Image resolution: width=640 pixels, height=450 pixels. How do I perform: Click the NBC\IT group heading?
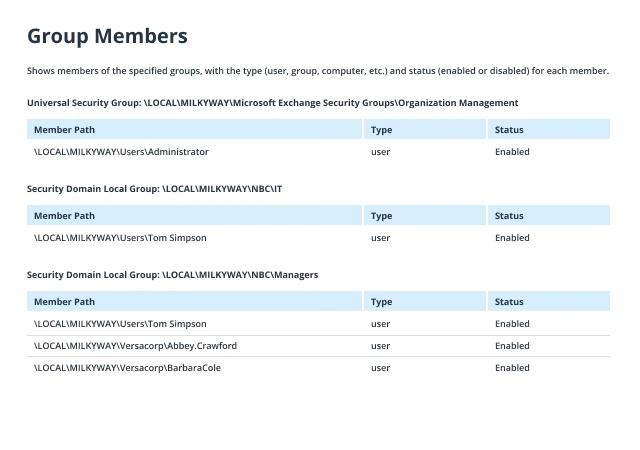point(154,189)
